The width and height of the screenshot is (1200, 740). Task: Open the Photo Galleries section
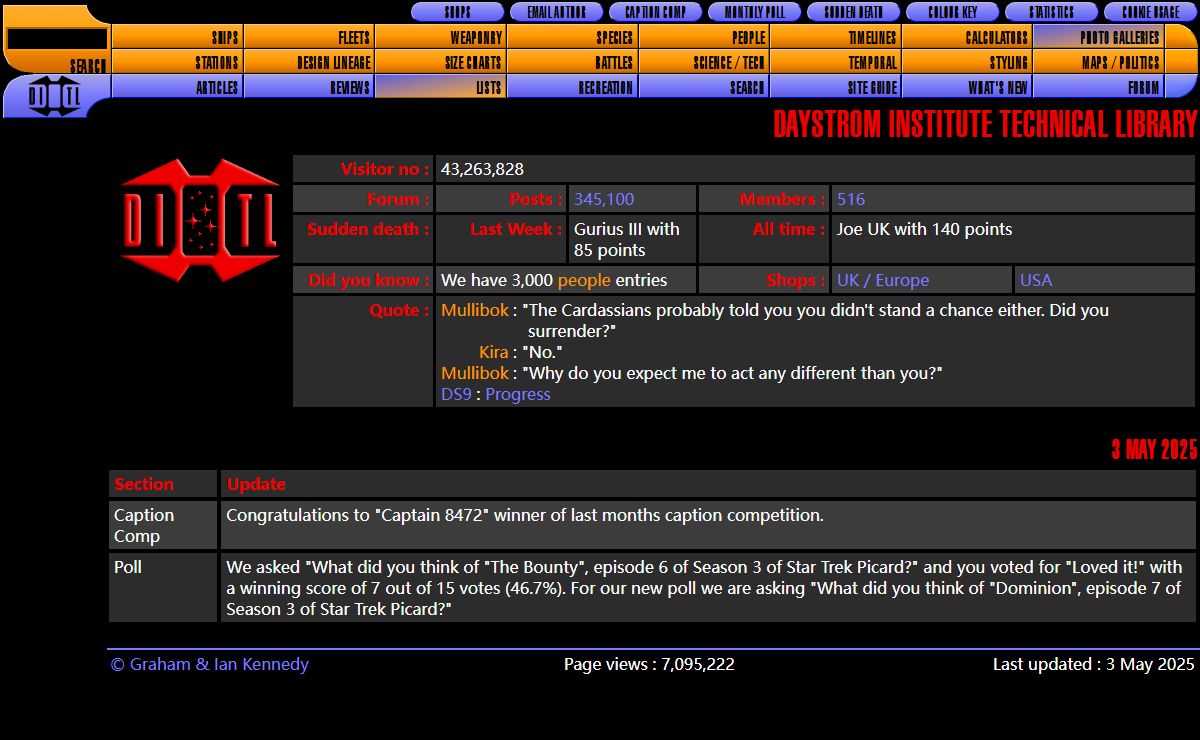pyautogui.click(x=1099, y=37)
